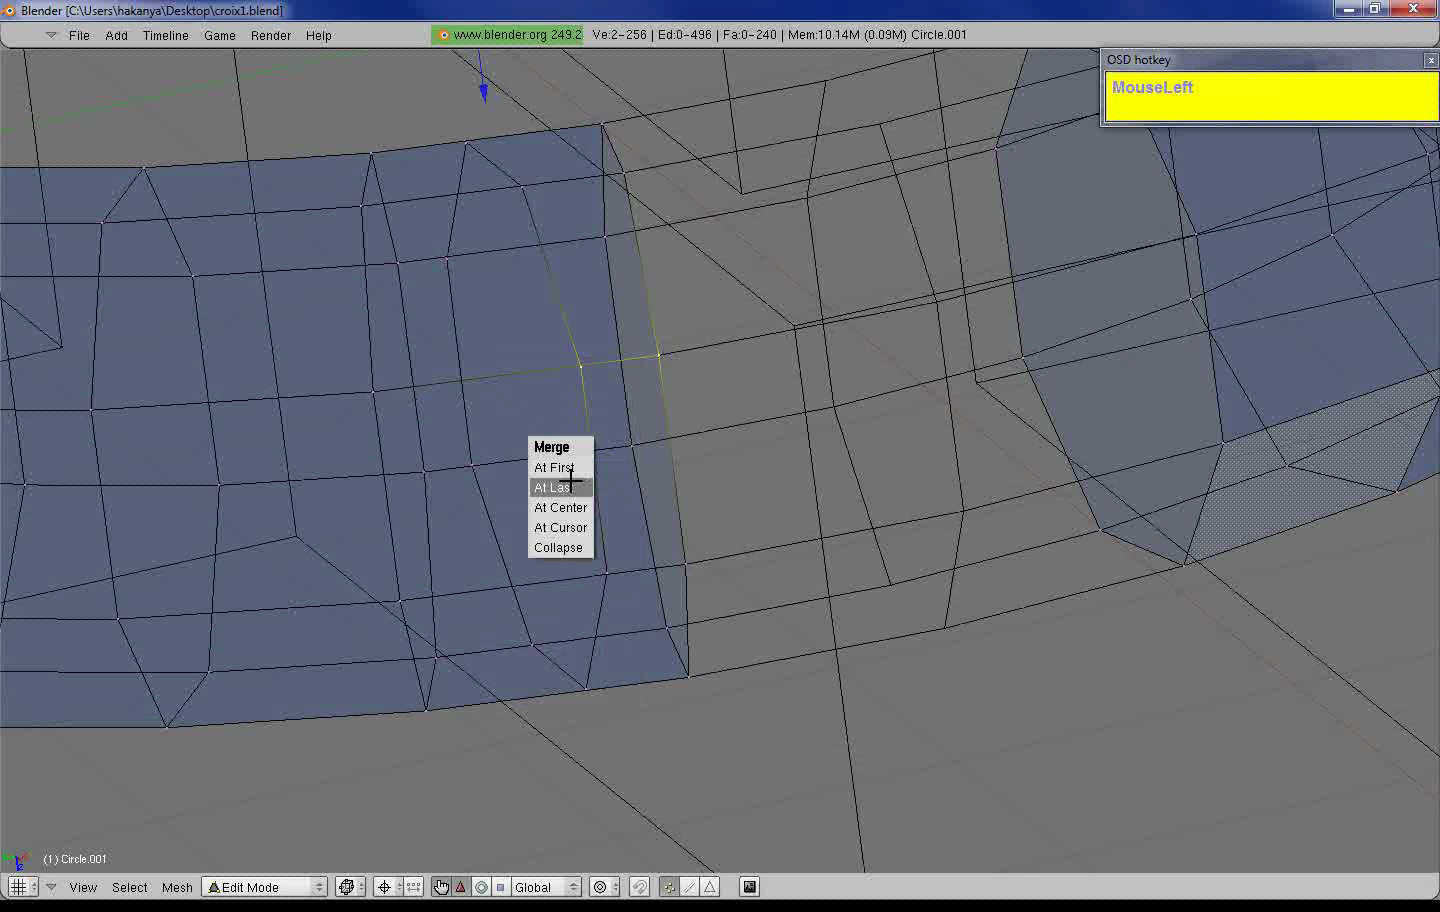1440x912 pixels.
Task: Open the Edit Mode dropdown
Action: point(265,887)
